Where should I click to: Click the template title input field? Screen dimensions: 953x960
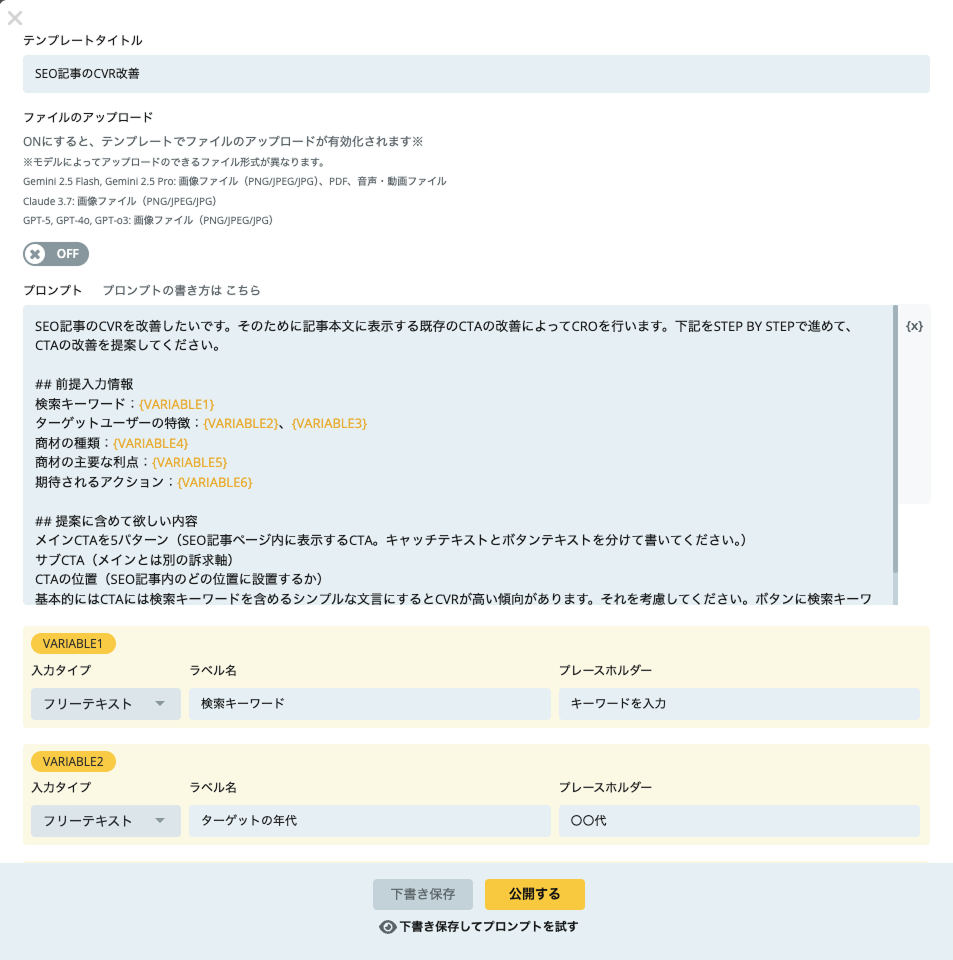click(x=476, y=74)
